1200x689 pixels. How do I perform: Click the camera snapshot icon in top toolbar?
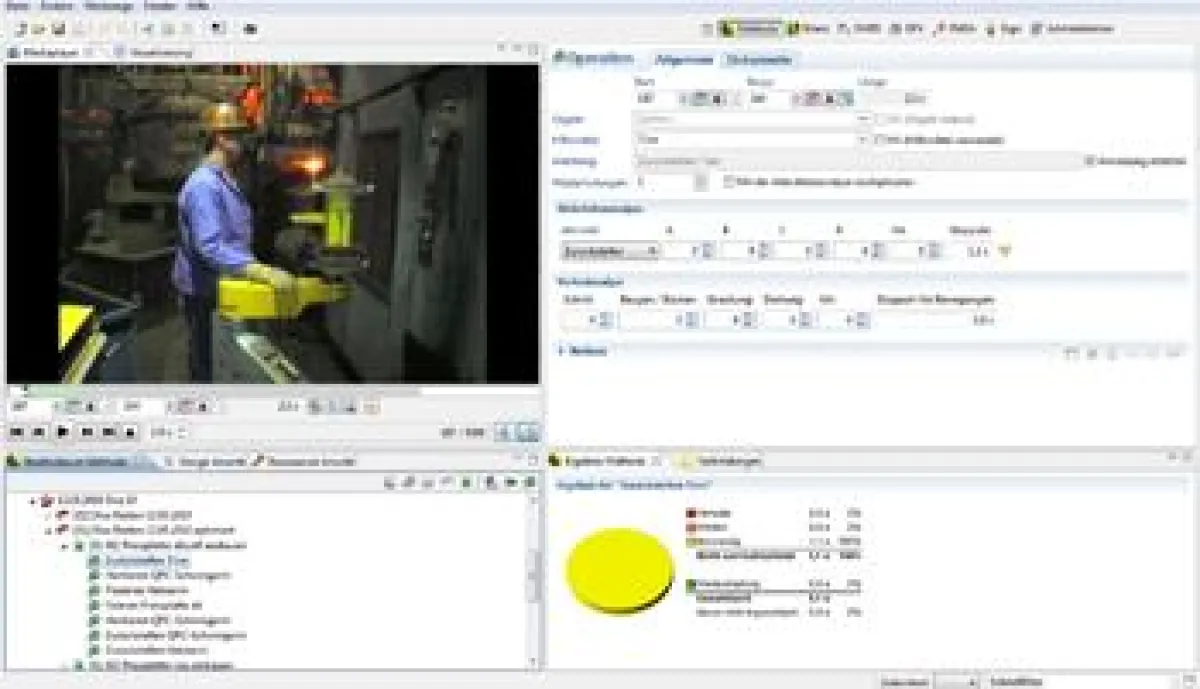(250, 29)
